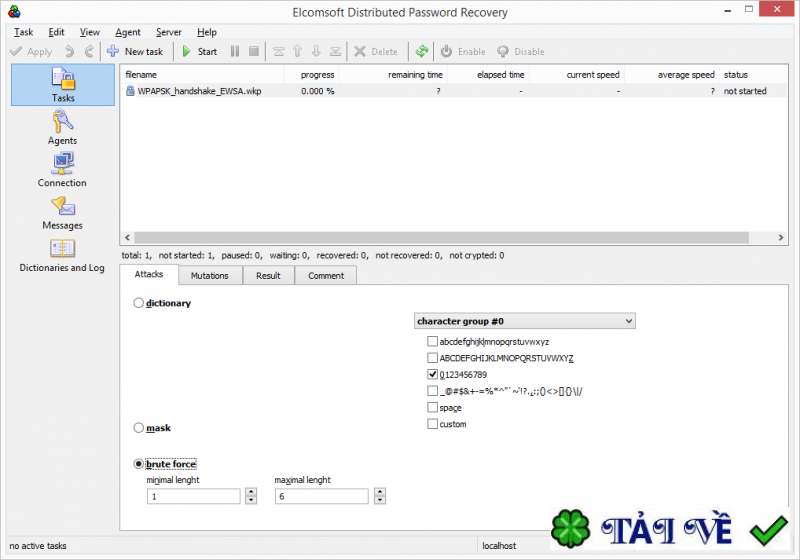The height and width of the screenshot is (560, 800).
Task: Open the Edit menu
Action: 56,32
